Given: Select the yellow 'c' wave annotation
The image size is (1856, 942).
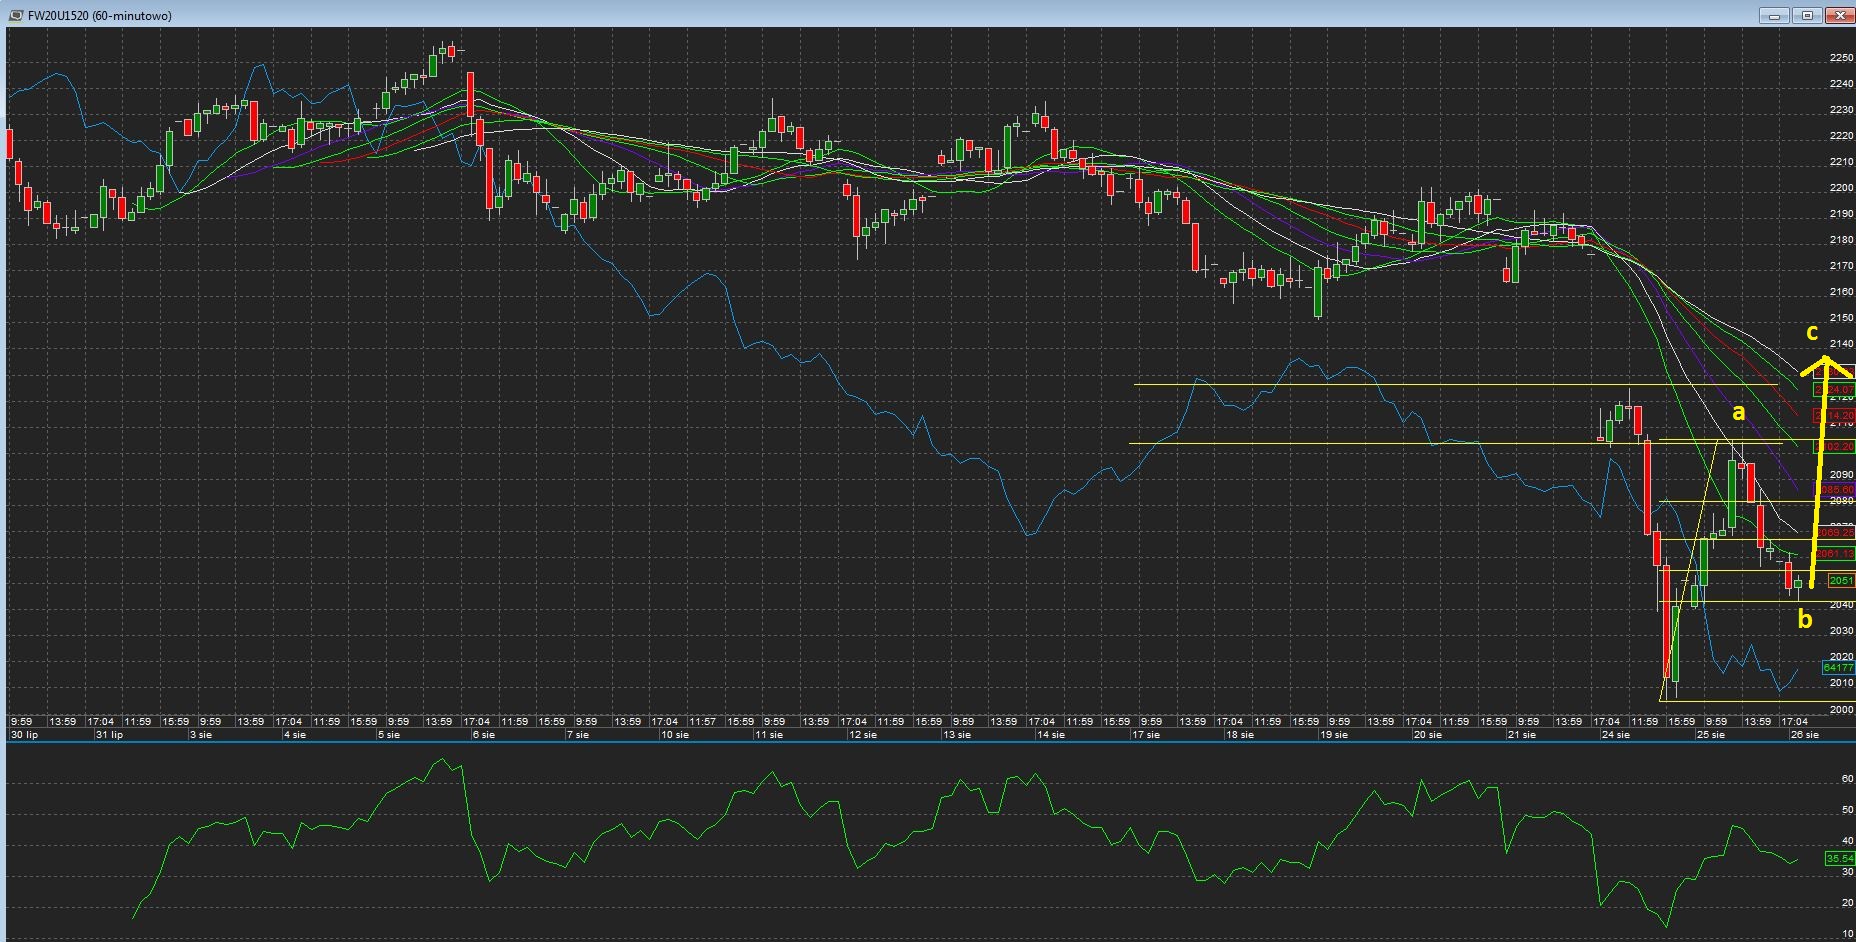Looking at the screenshot, I should tap(1811, 332).
